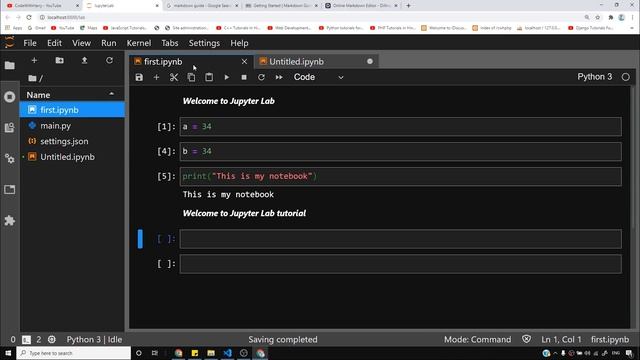Click Welcome to Jupyter Lab tutorial markdown
Viewport: 640px width, 360px height.
pyautogui.click(x=244, y=213)
